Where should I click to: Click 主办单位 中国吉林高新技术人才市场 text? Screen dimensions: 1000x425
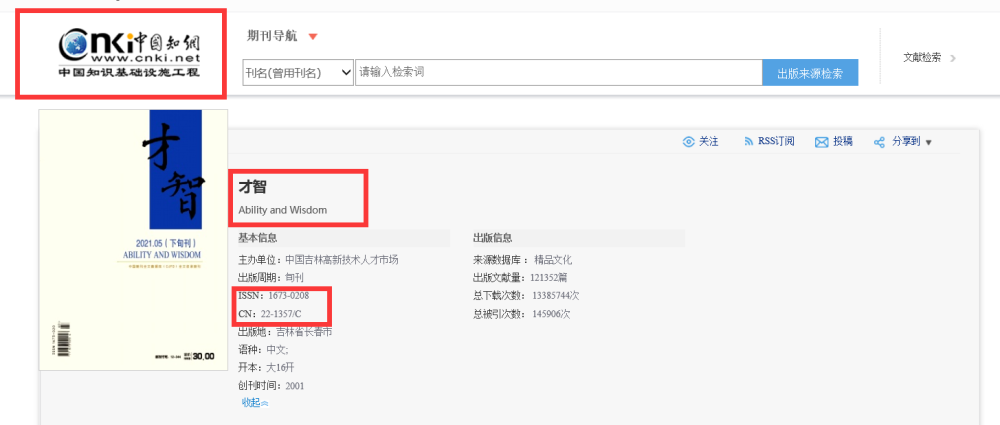click(x=318, y=260)
